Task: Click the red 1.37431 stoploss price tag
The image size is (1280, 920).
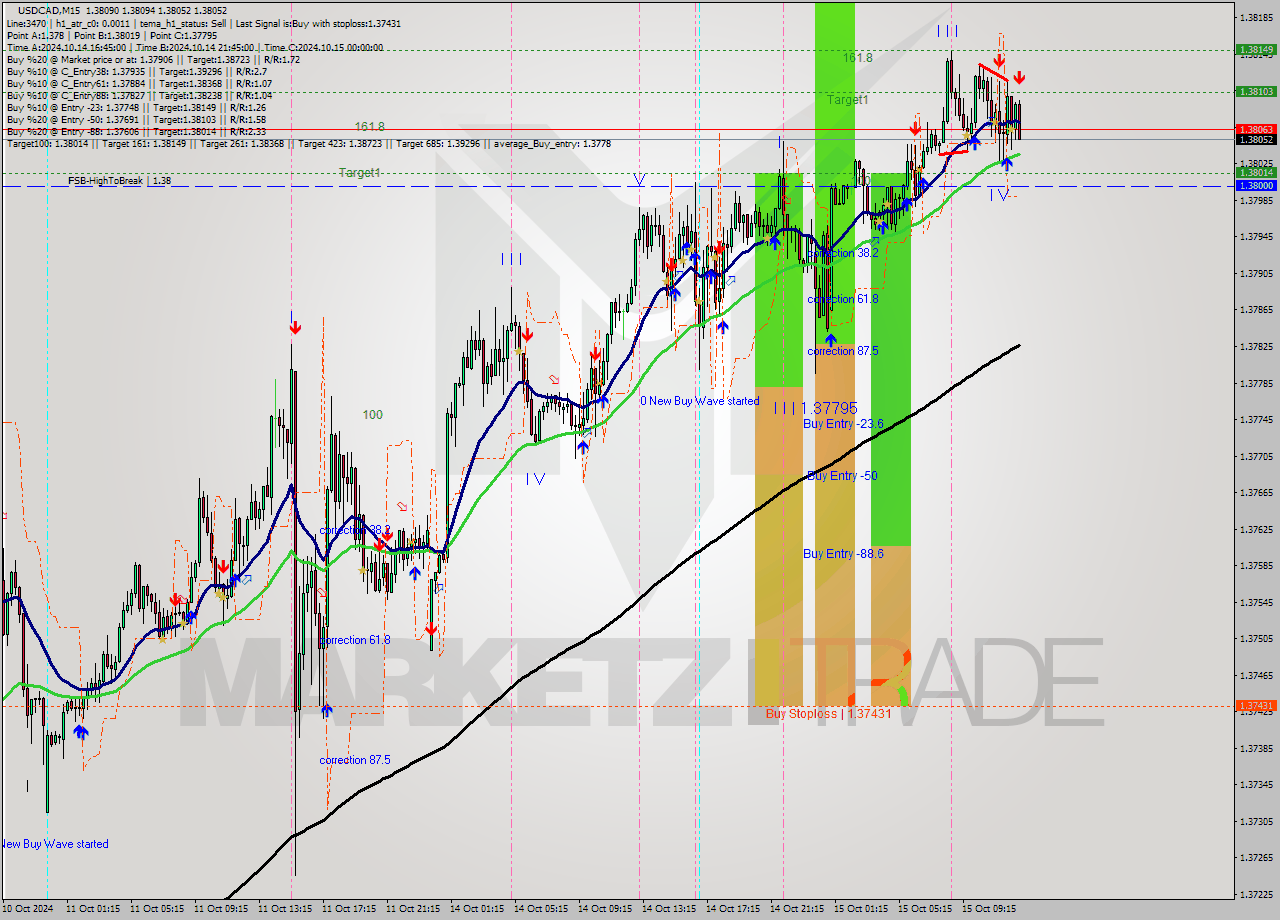Action: point(1255,705)
